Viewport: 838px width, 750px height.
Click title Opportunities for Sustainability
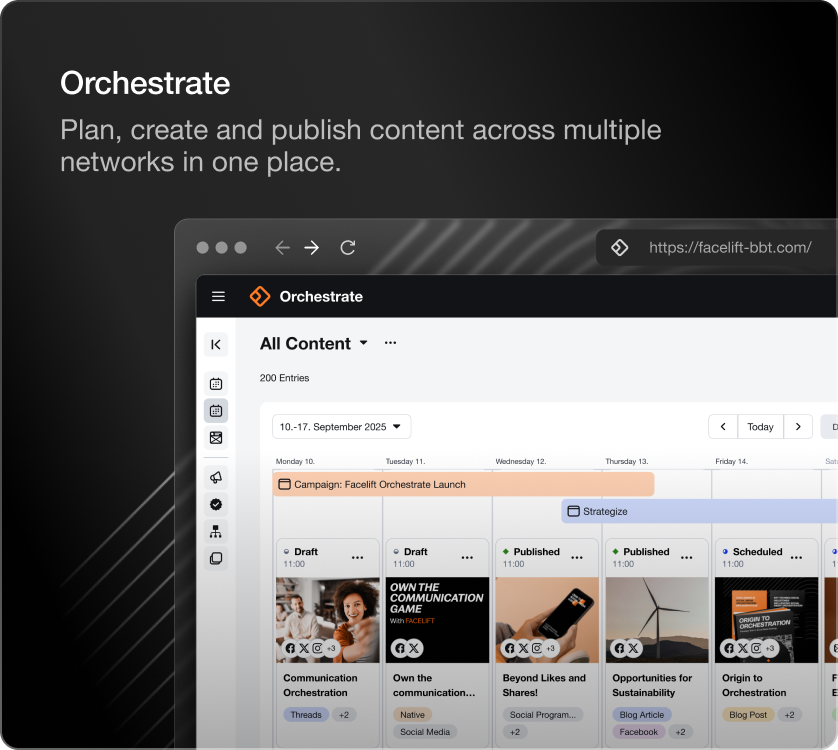click(x=652, y=685)
